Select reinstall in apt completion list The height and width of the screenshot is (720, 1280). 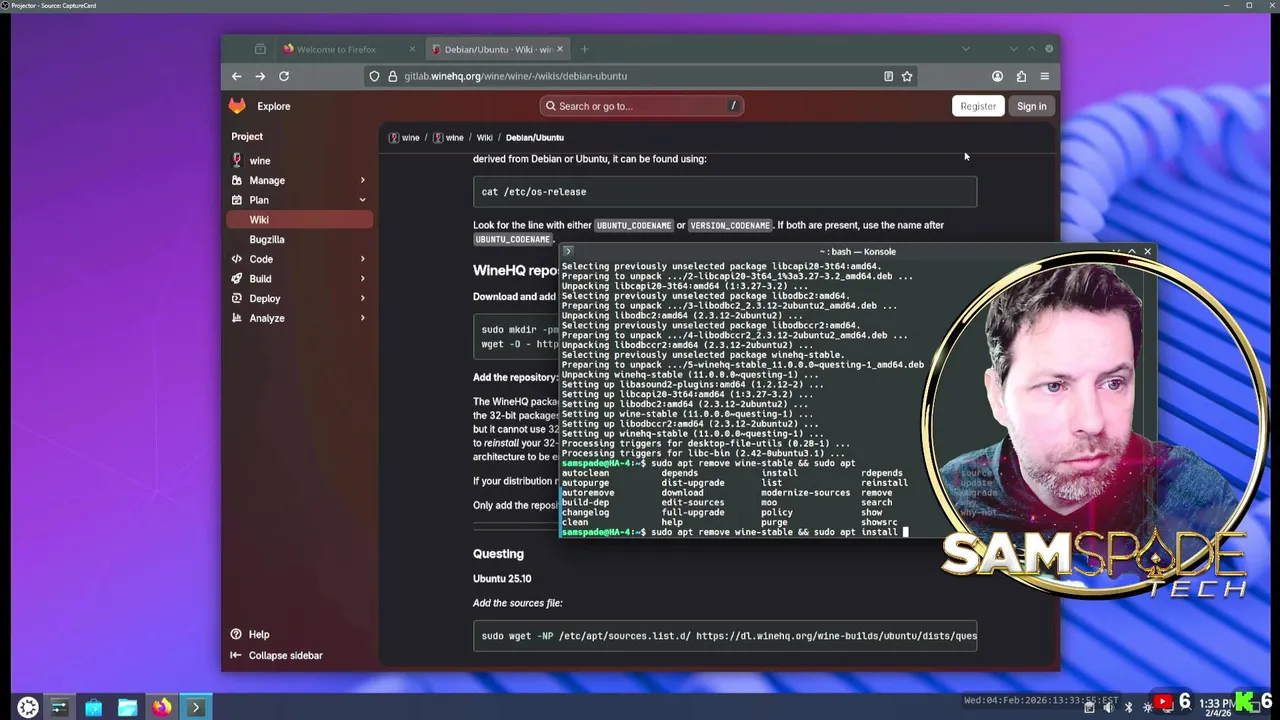(884, 483)
